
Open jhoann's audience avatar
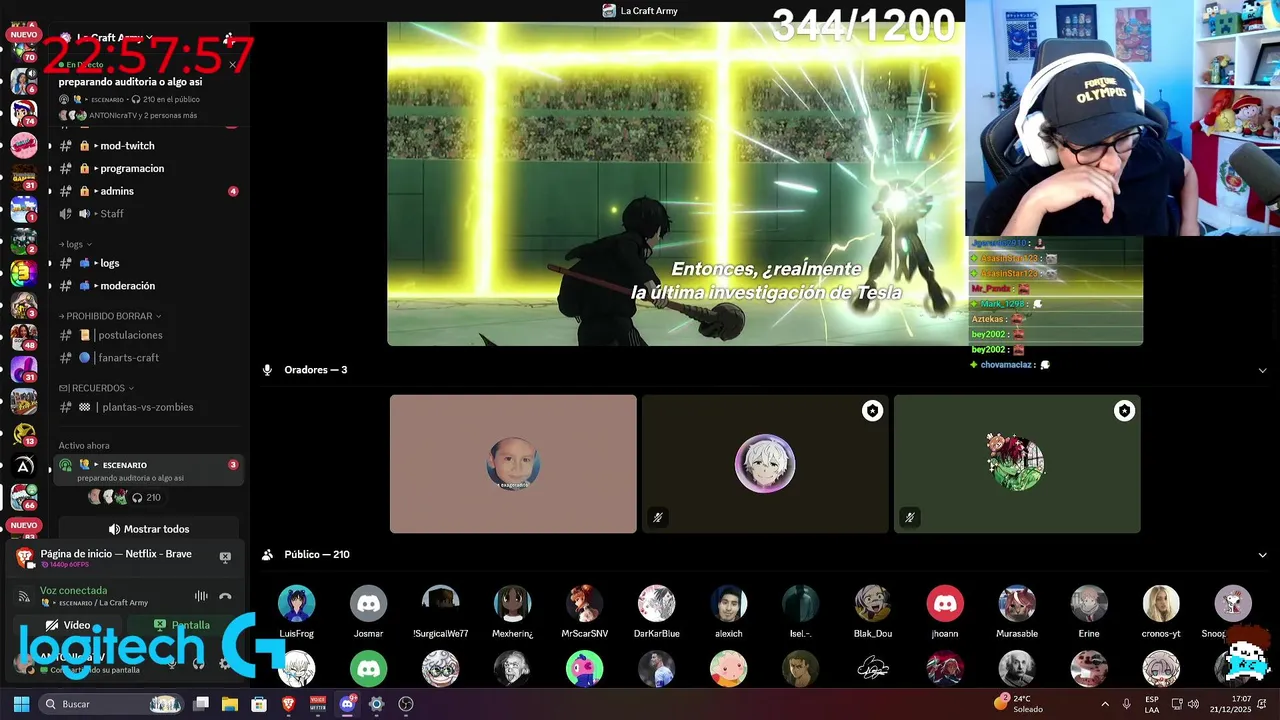945,604
